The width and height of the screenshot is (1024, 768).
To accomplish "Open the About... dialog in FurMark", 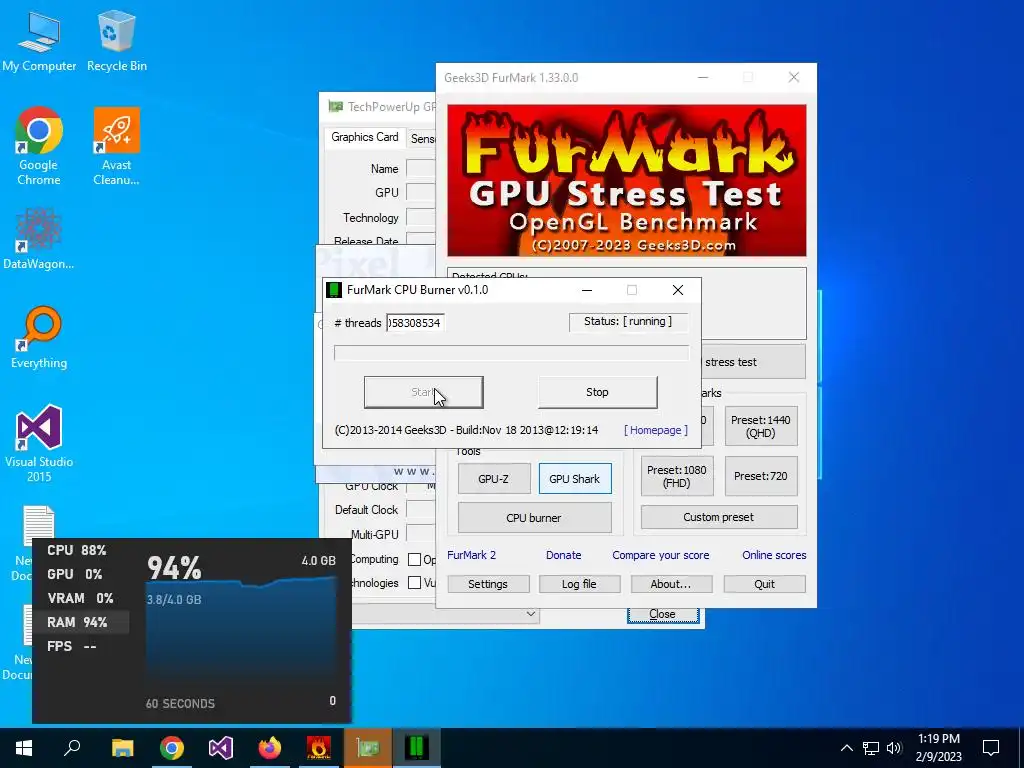I will click(x=671, y=584).
